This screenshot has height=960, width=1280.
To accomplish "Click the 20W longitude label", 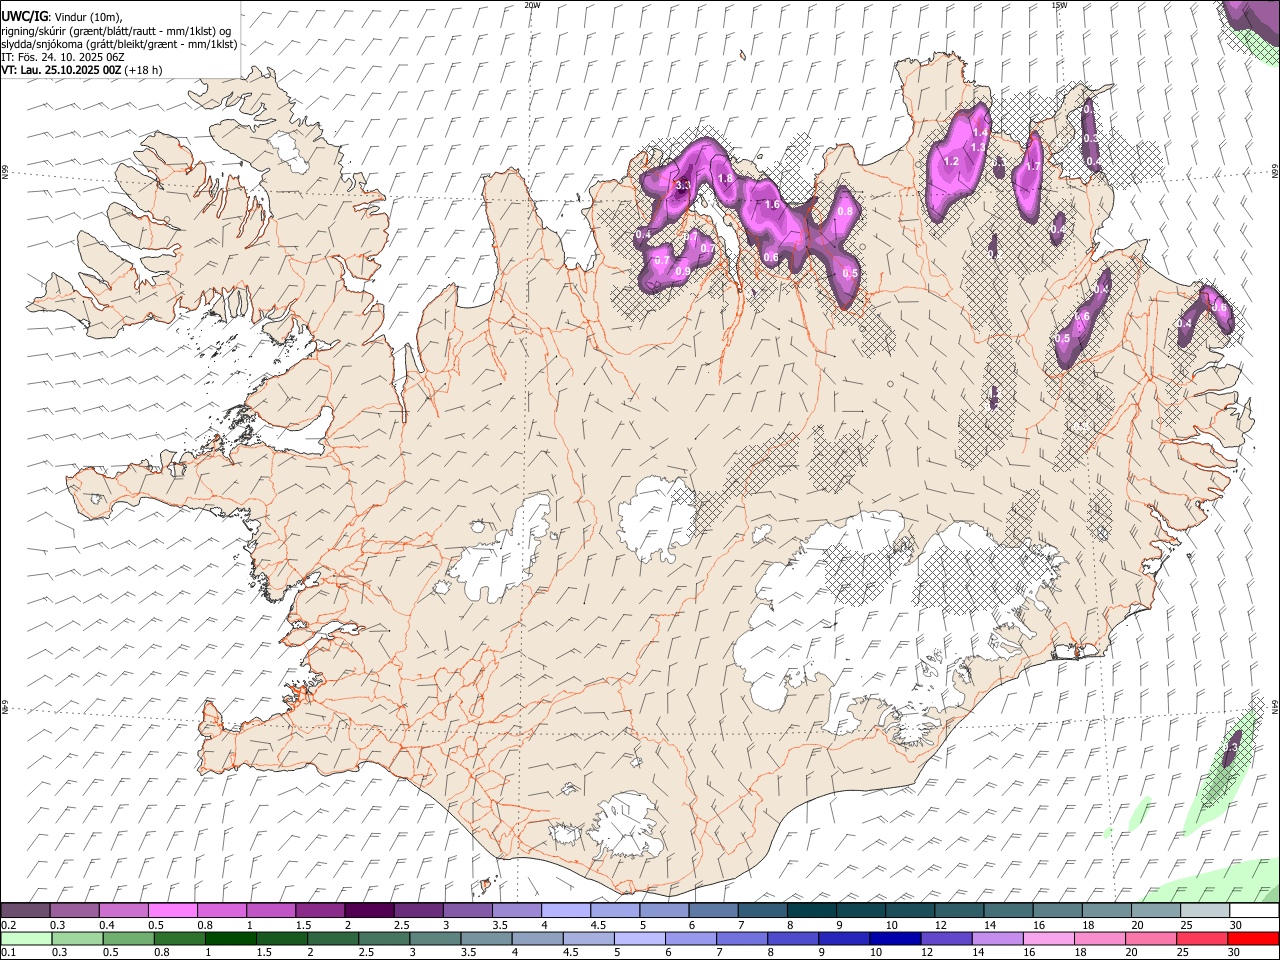I will point(532,5).
